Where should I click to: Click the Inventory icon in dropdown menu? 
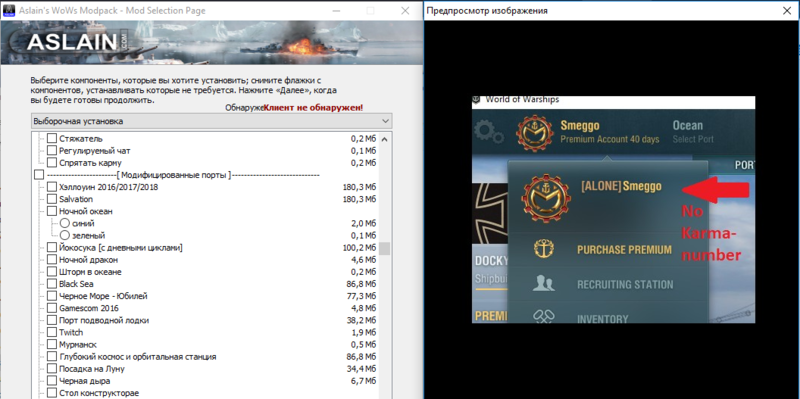pyautogui.click(x=544, y=317)
